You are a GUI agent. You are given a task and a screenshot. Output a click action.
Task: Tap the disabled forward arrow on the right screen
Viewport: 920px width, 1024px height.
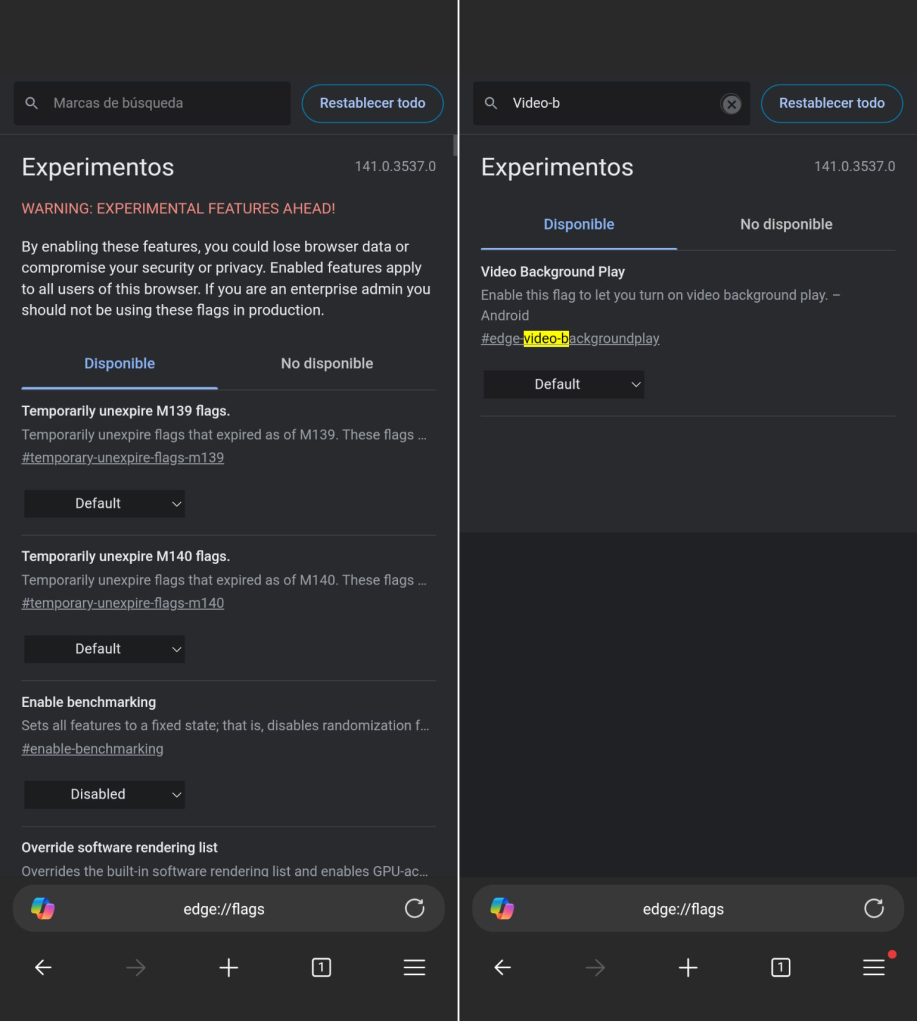[x=595, y=967]
